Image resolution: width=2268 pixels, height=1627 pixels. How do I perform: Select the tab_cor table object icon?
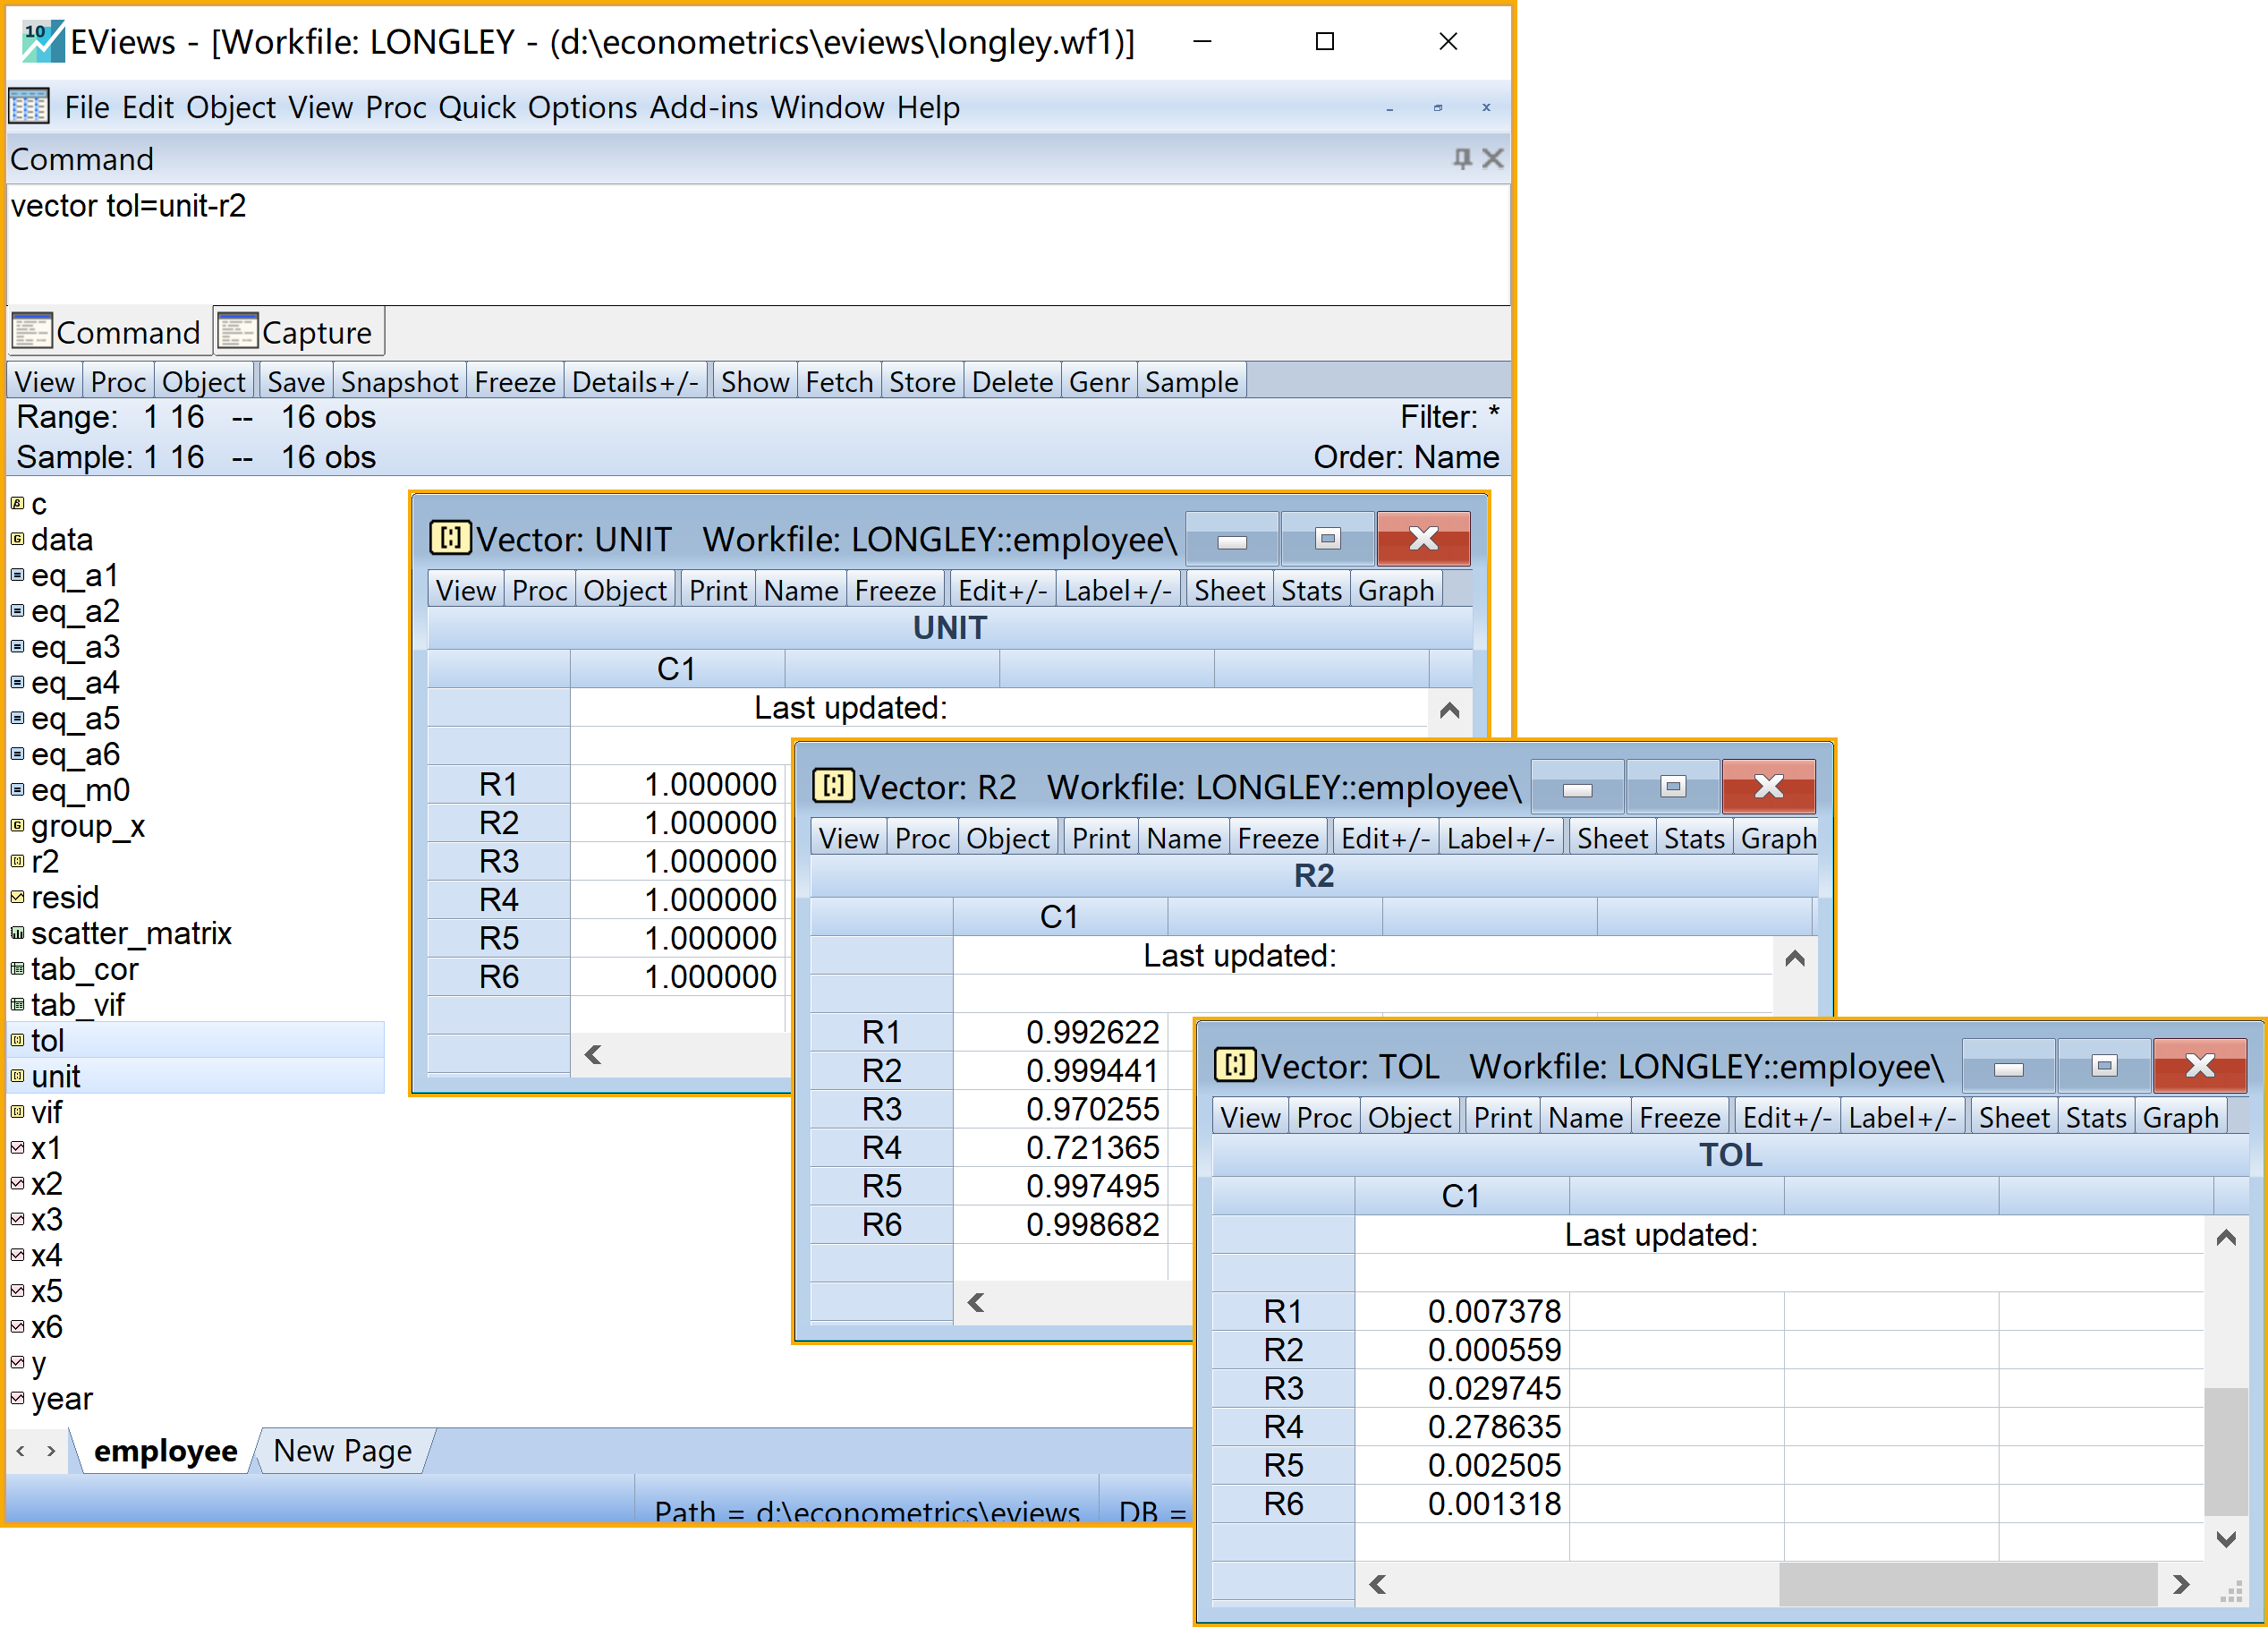coord(17,968)
